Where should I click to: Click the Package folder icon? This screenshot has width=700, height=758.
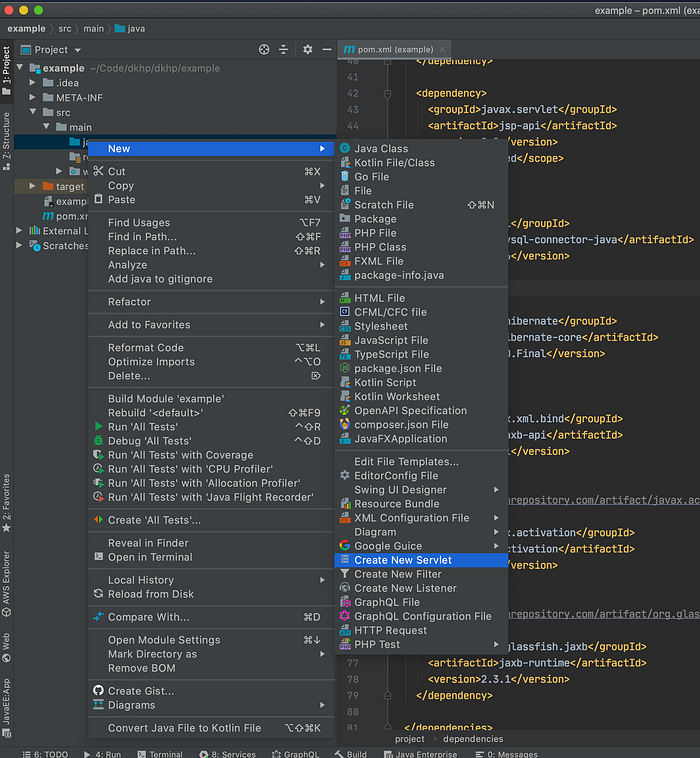pos(345,219)
